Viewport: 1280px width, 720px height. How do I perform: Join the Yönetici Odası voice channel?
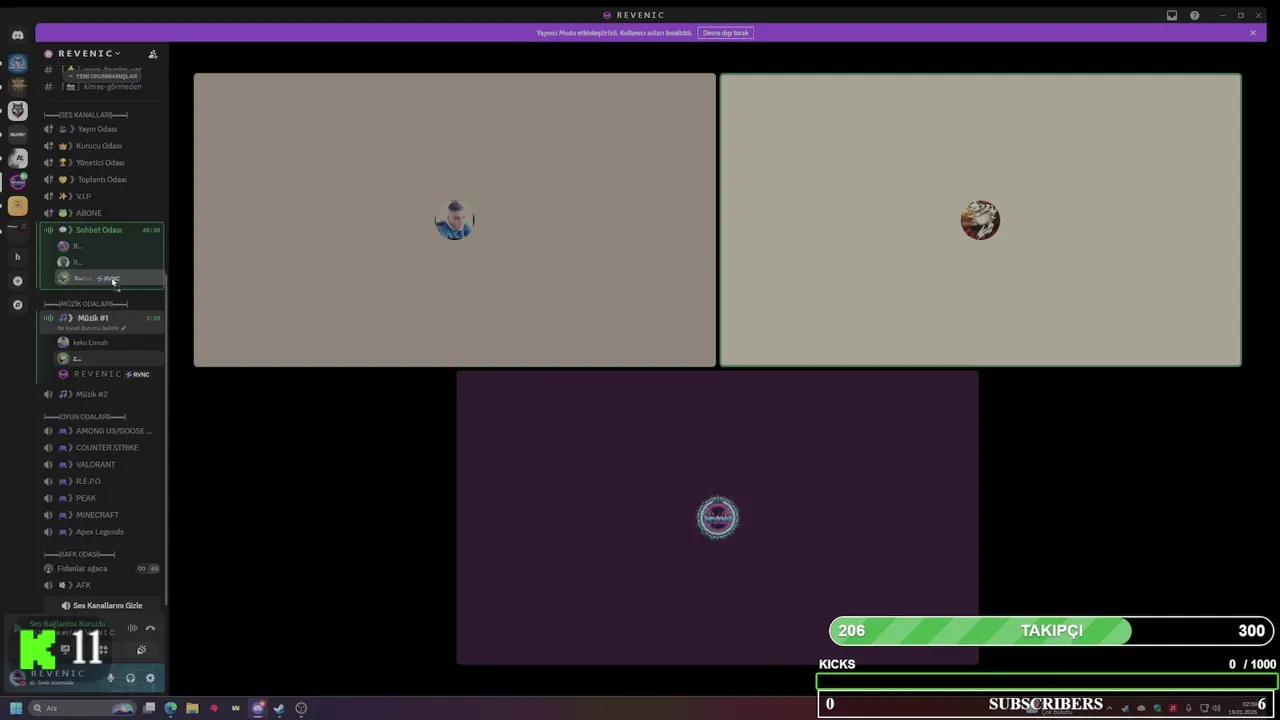(100, 163)
